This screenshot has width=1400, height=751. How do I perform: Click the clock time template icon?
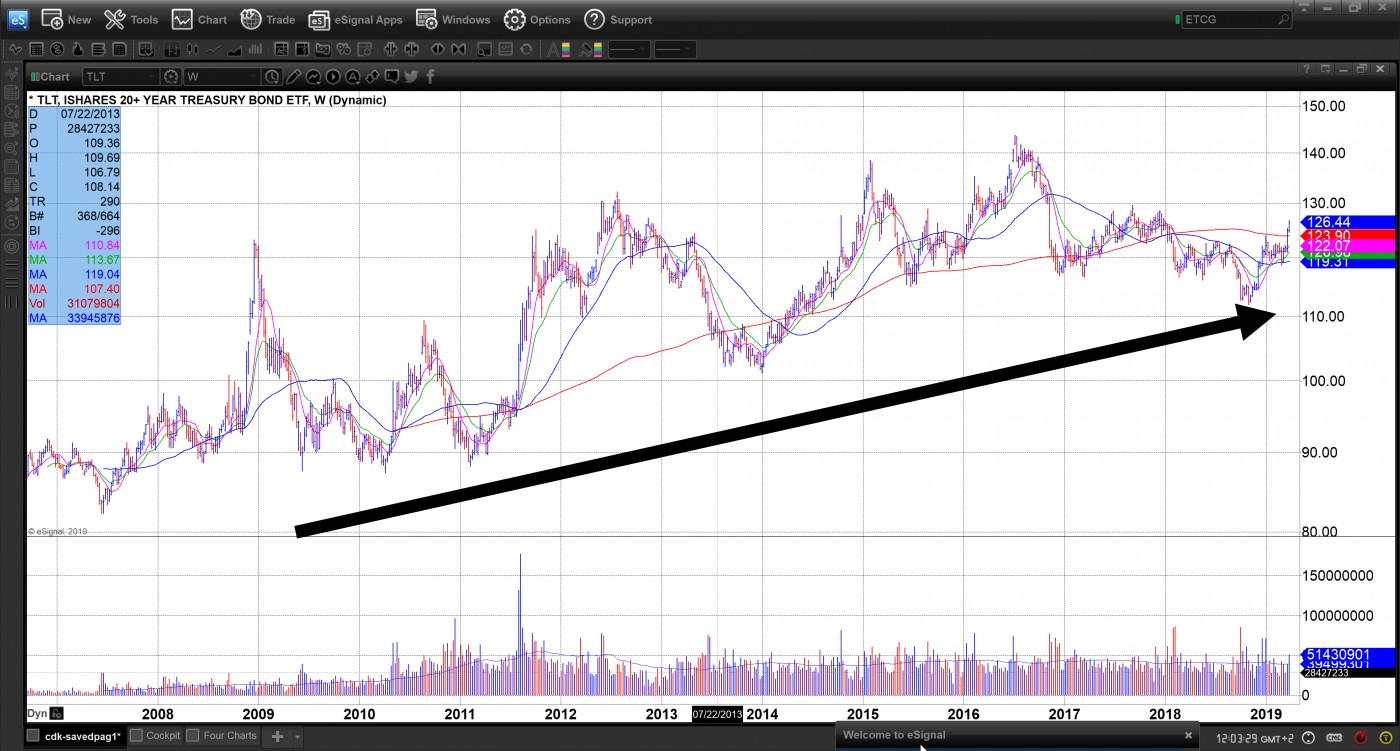click(x=272, y=76)
